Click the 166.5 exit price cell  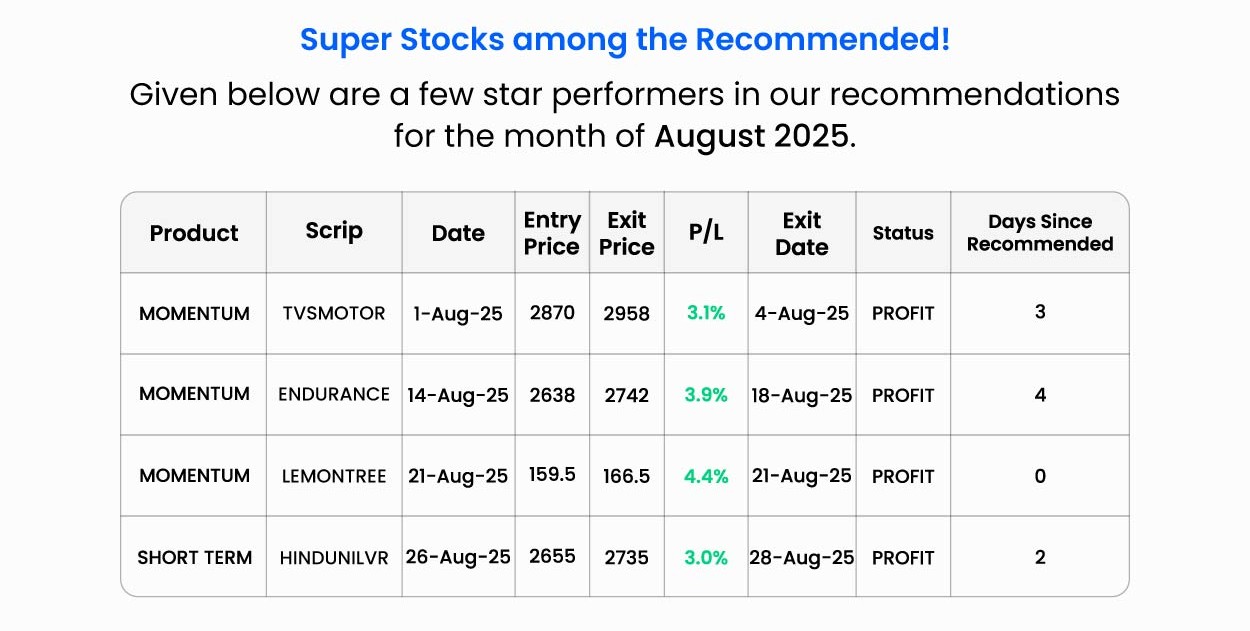coord(627,476)
